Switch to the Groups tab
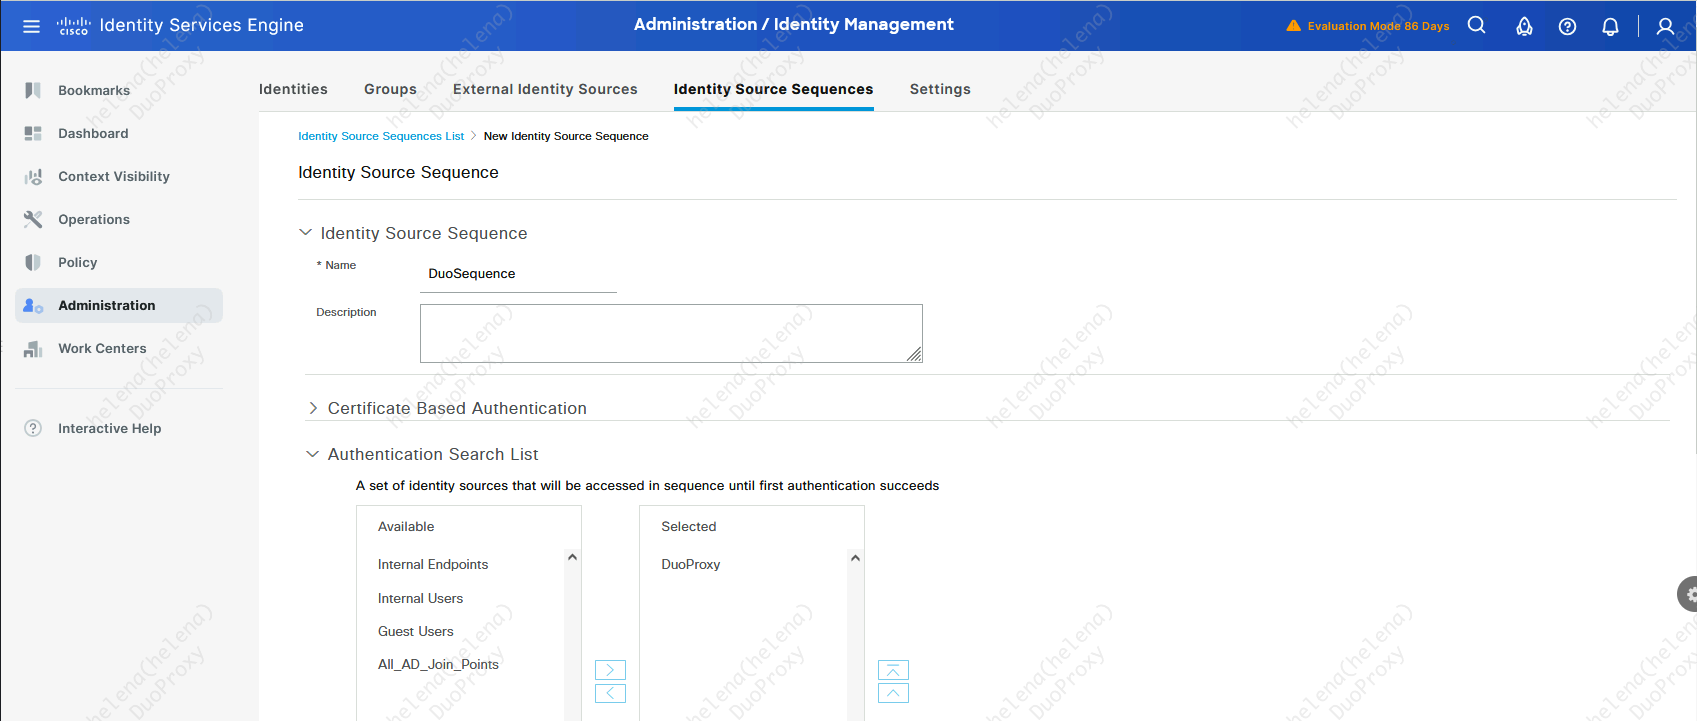 click(x=390, y=89)
